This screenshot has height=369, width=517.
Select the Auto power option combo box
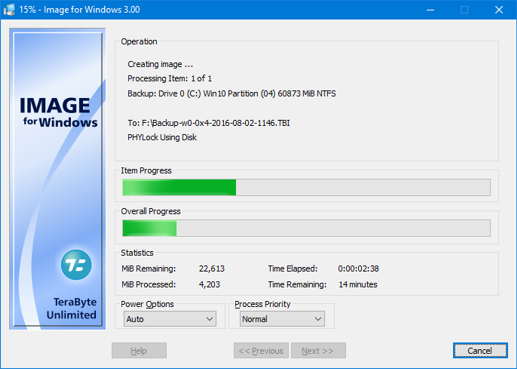coord(170,319)
